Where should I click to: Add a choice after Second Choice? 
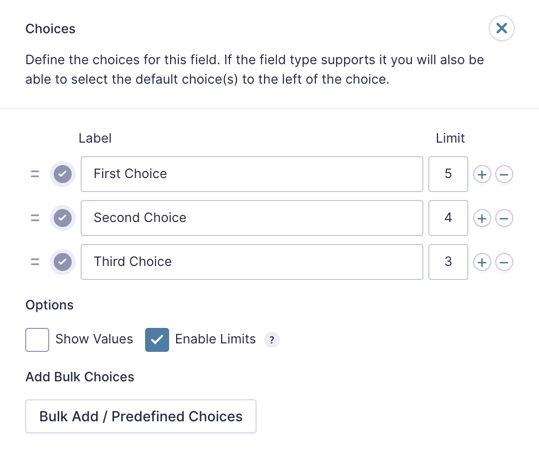tap(482, 218)
